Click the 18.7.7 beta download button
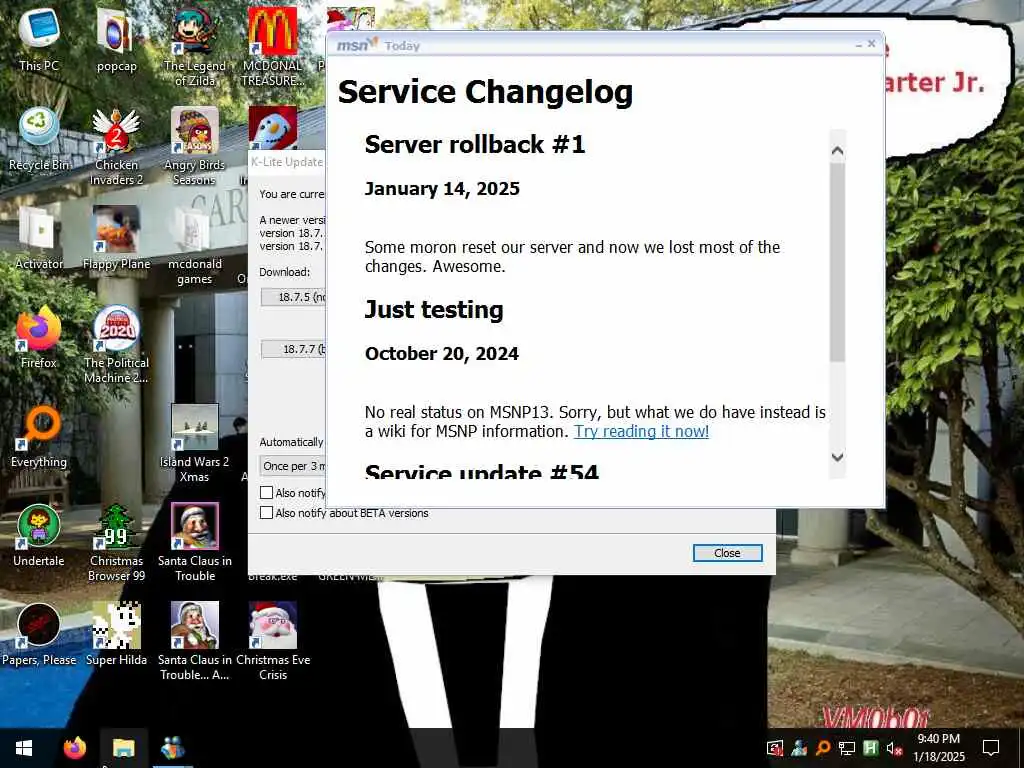The image size is (1024, 768). [293, 349]
